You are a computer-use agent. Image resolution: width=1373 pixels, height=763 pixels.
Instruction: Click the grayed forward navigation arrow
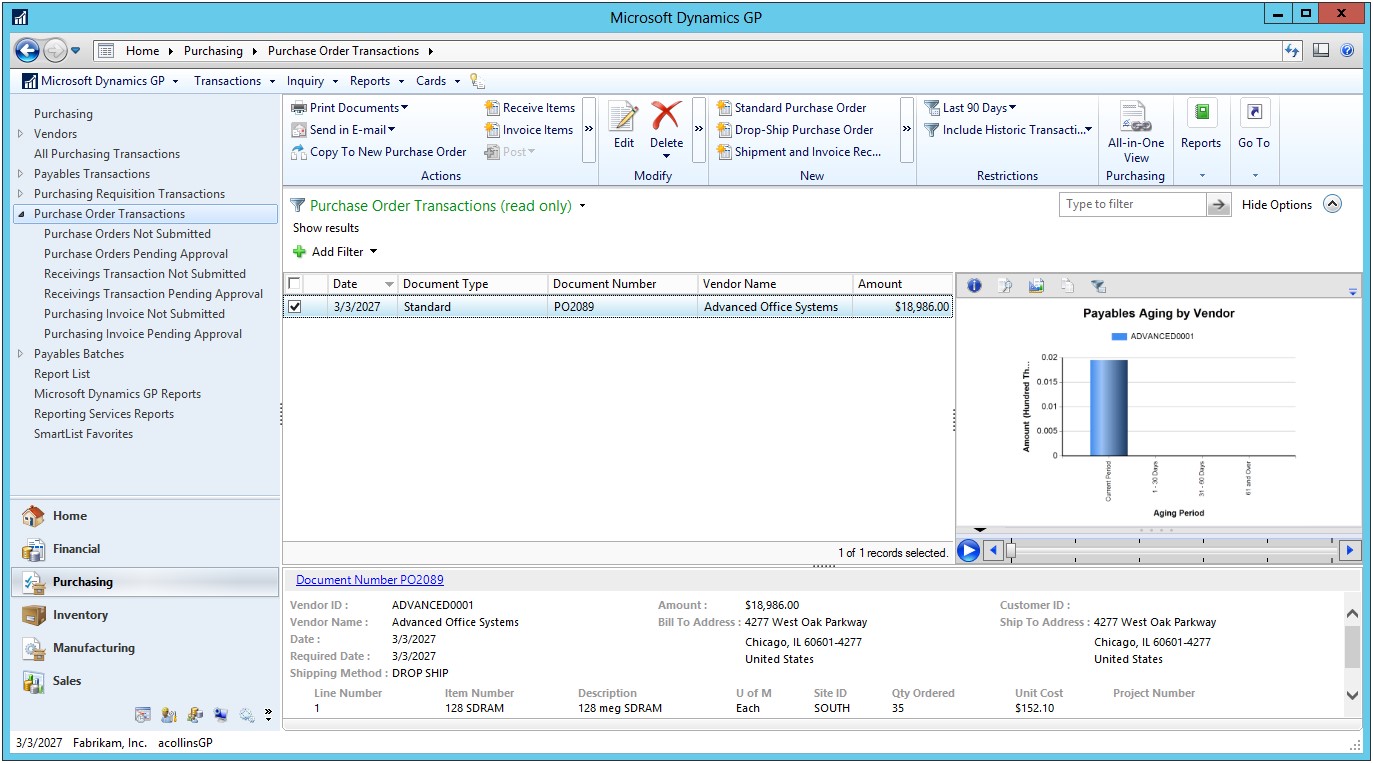pyautogui.click(x=55, y=50)
